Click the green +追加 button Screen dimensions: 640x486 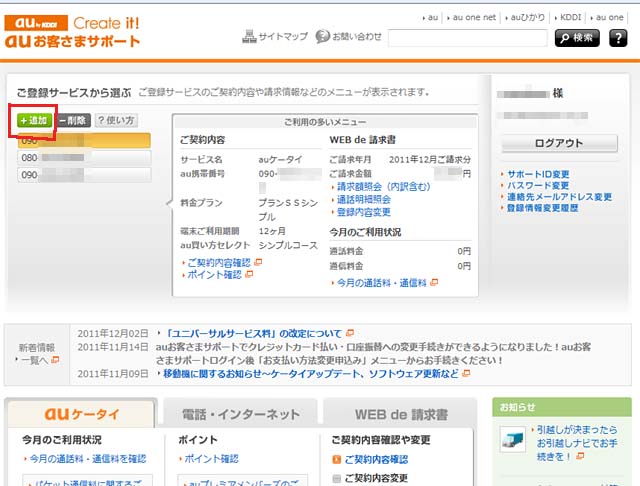point(34,121)
